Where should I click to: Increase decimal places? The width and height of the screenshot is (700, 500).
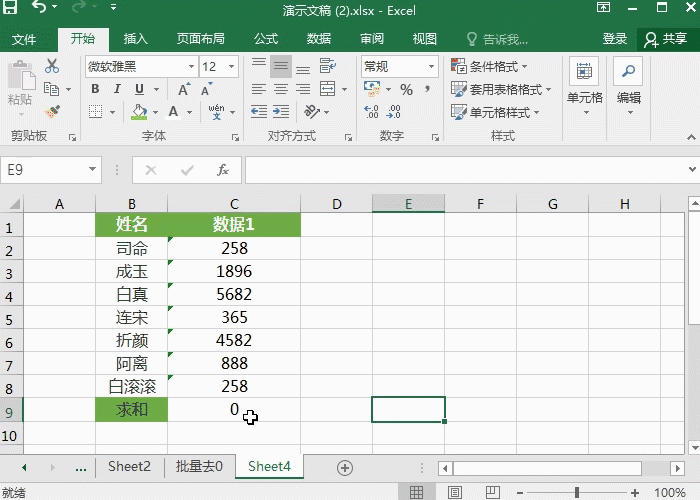(371, 112)
